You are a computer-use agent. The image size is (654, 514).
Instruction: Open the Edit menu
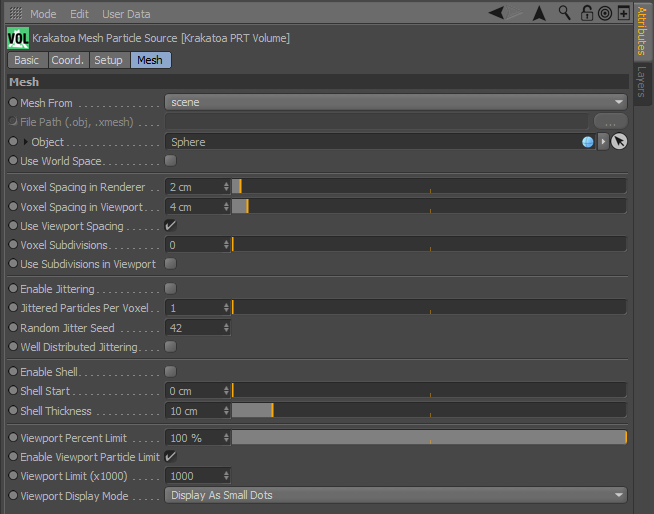(x=79, y=14)
